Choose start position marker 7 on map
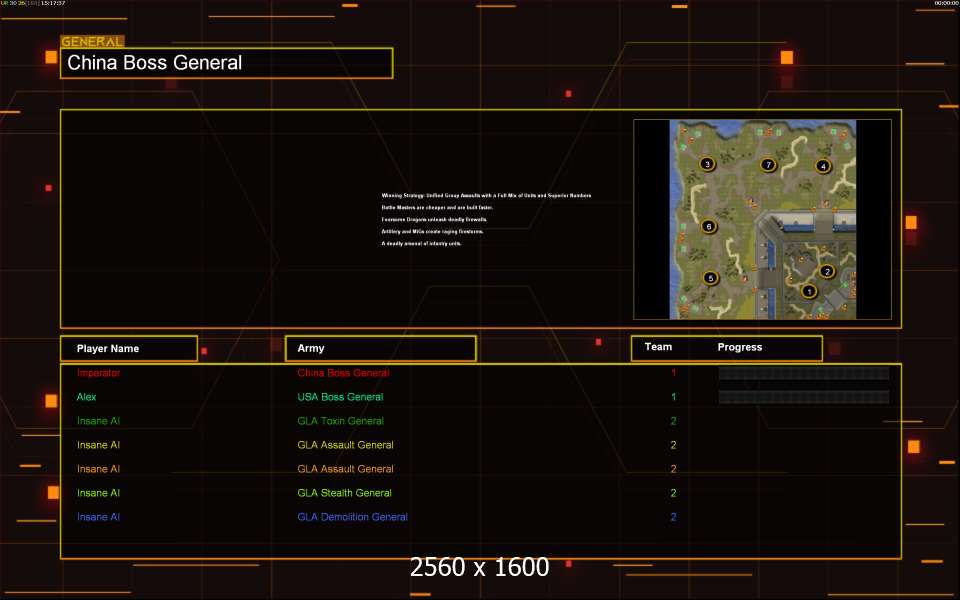Image resolution: width=960 pixels, height=600 pixels. [768, 164]
